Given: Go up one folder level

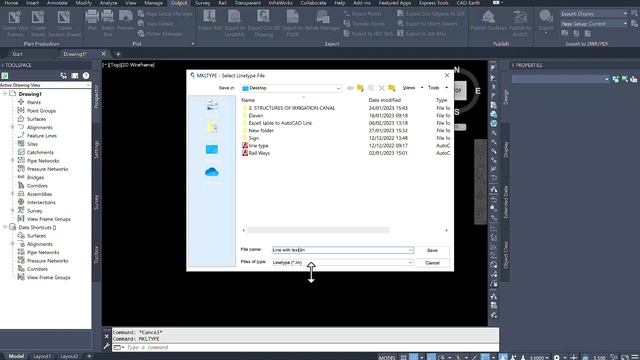Looking at the screenshot, I should [x=360, y=88].
